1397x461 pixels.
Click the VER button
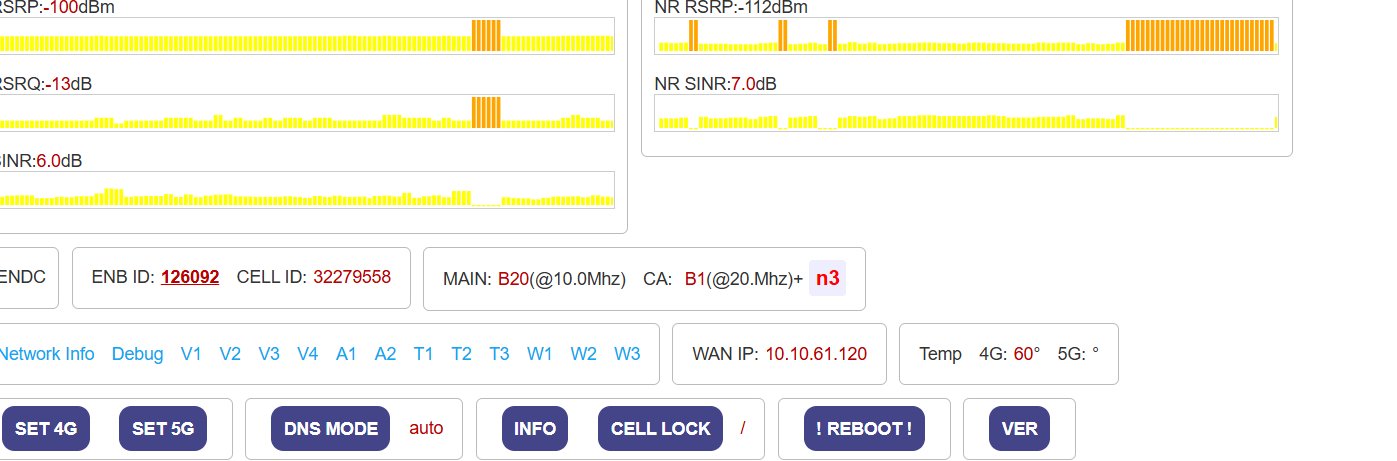(x=1019, y=429)
